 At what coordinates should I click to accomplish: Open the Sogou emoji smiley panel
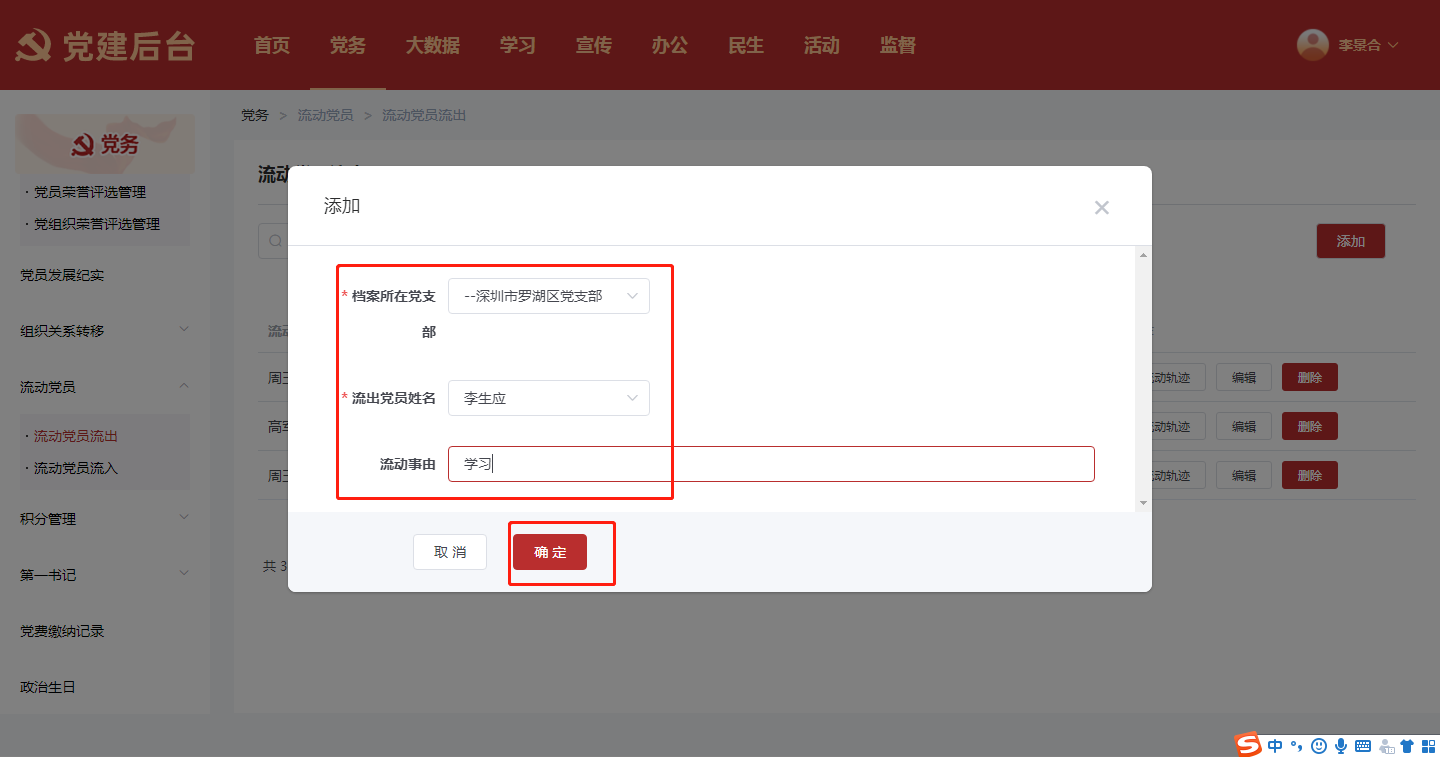tap(1319, 746)
